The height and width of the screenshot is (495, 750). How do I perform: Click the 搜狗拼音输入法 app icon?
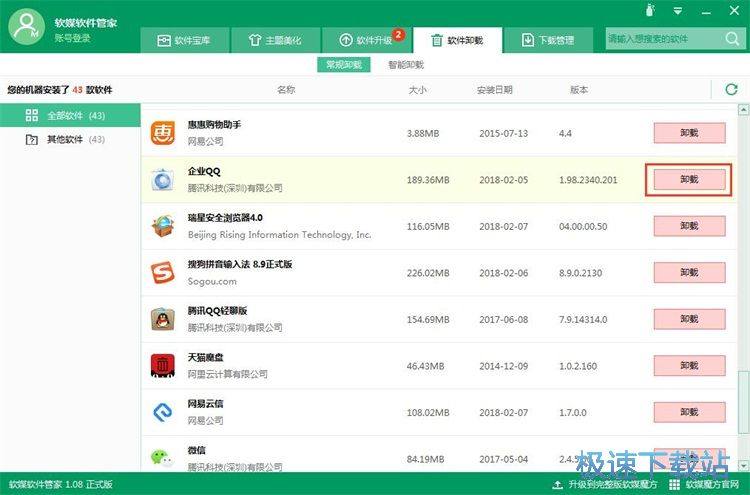point(163,273)
